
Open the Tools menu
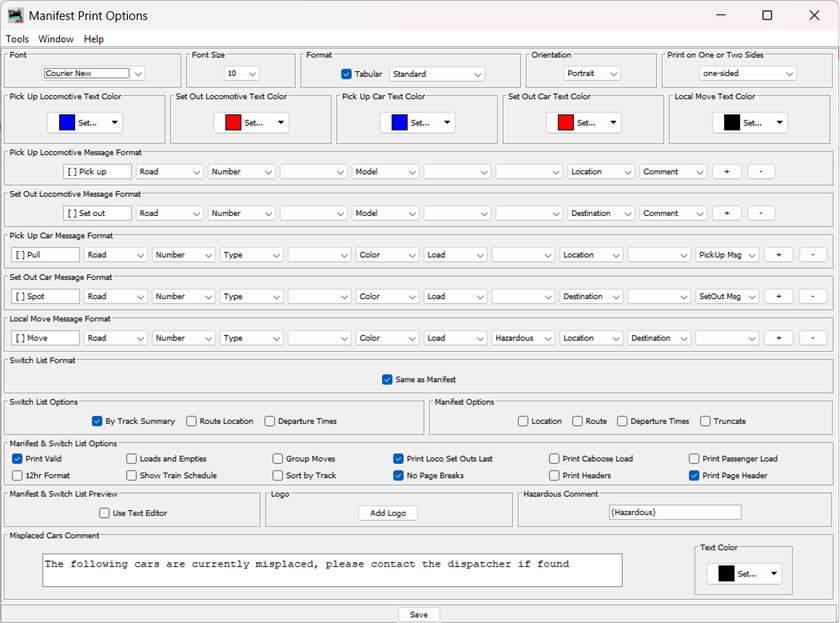click(x=17, y=39)
